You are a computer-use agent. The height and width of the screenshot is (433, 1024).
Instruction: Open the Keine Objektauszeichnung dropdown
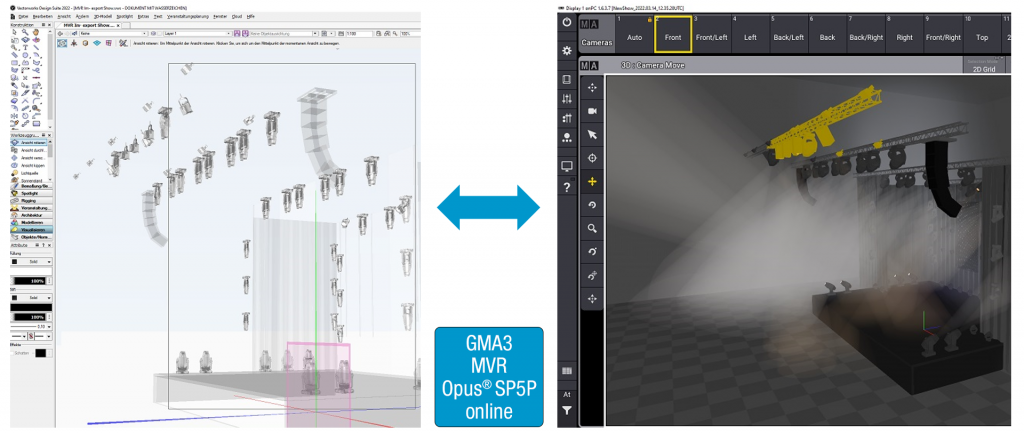click(285, 33)
